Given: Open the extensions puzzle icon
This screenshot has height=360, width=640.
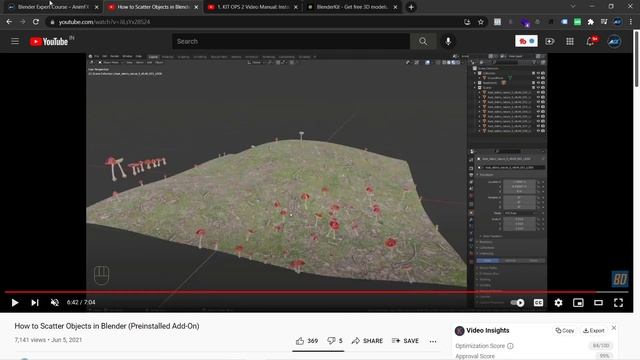Looking at the screenshot, I should (x=591, y=22).
